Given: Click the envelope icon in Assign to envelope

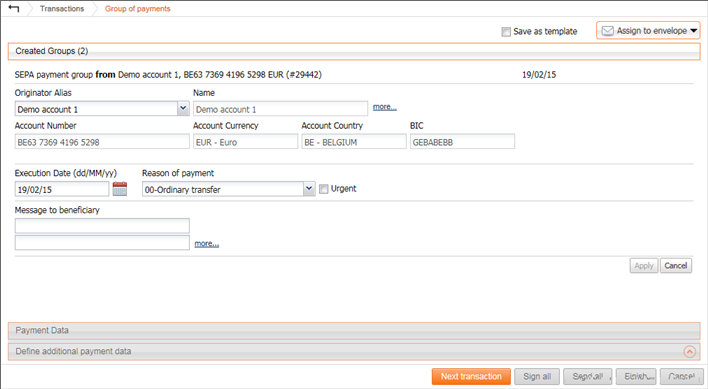Looking at the screenshot, I should point(607,31).
